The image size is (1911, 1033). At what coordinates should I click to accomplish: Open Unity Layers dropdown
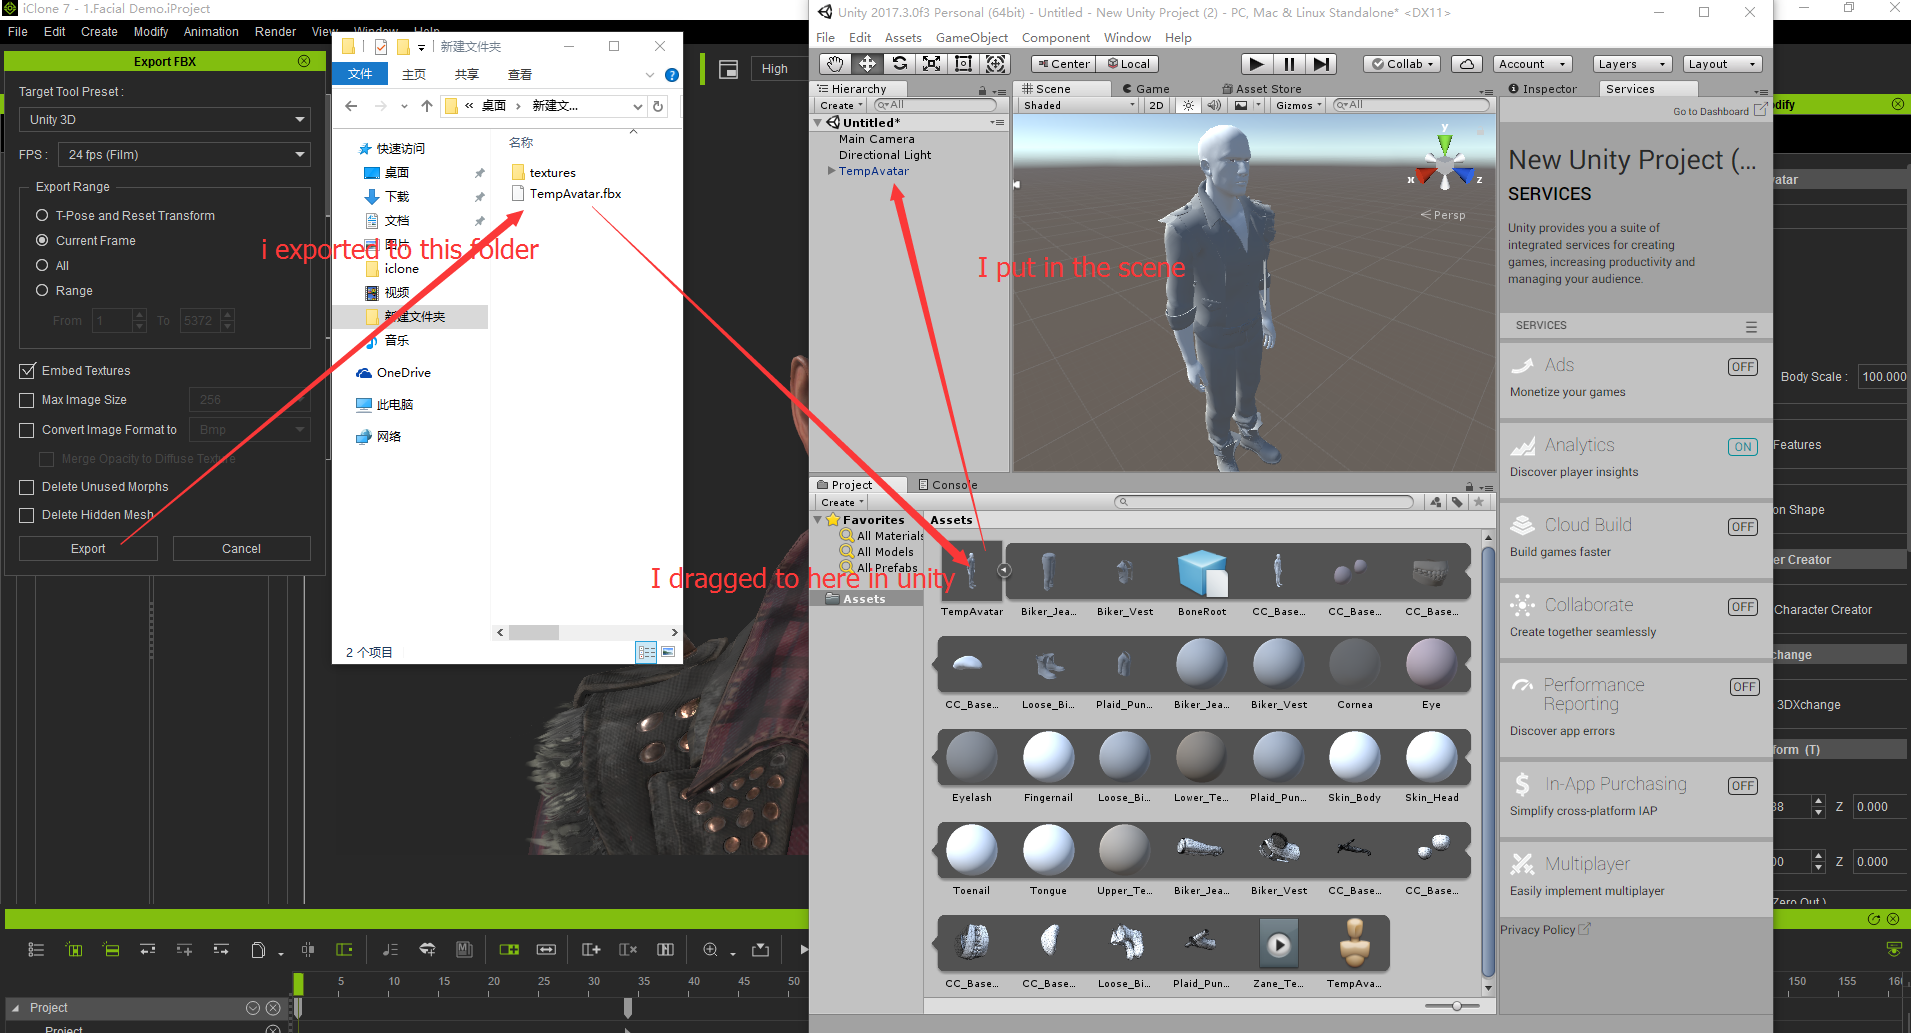1632,64
